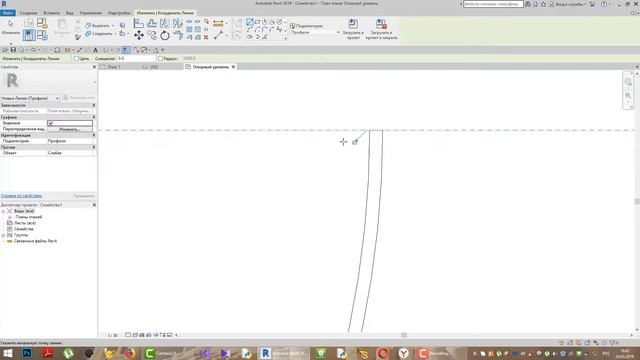Screen dimensions: 640x360
Task: Open the Файл menu
Action: [x=7, y=13]
